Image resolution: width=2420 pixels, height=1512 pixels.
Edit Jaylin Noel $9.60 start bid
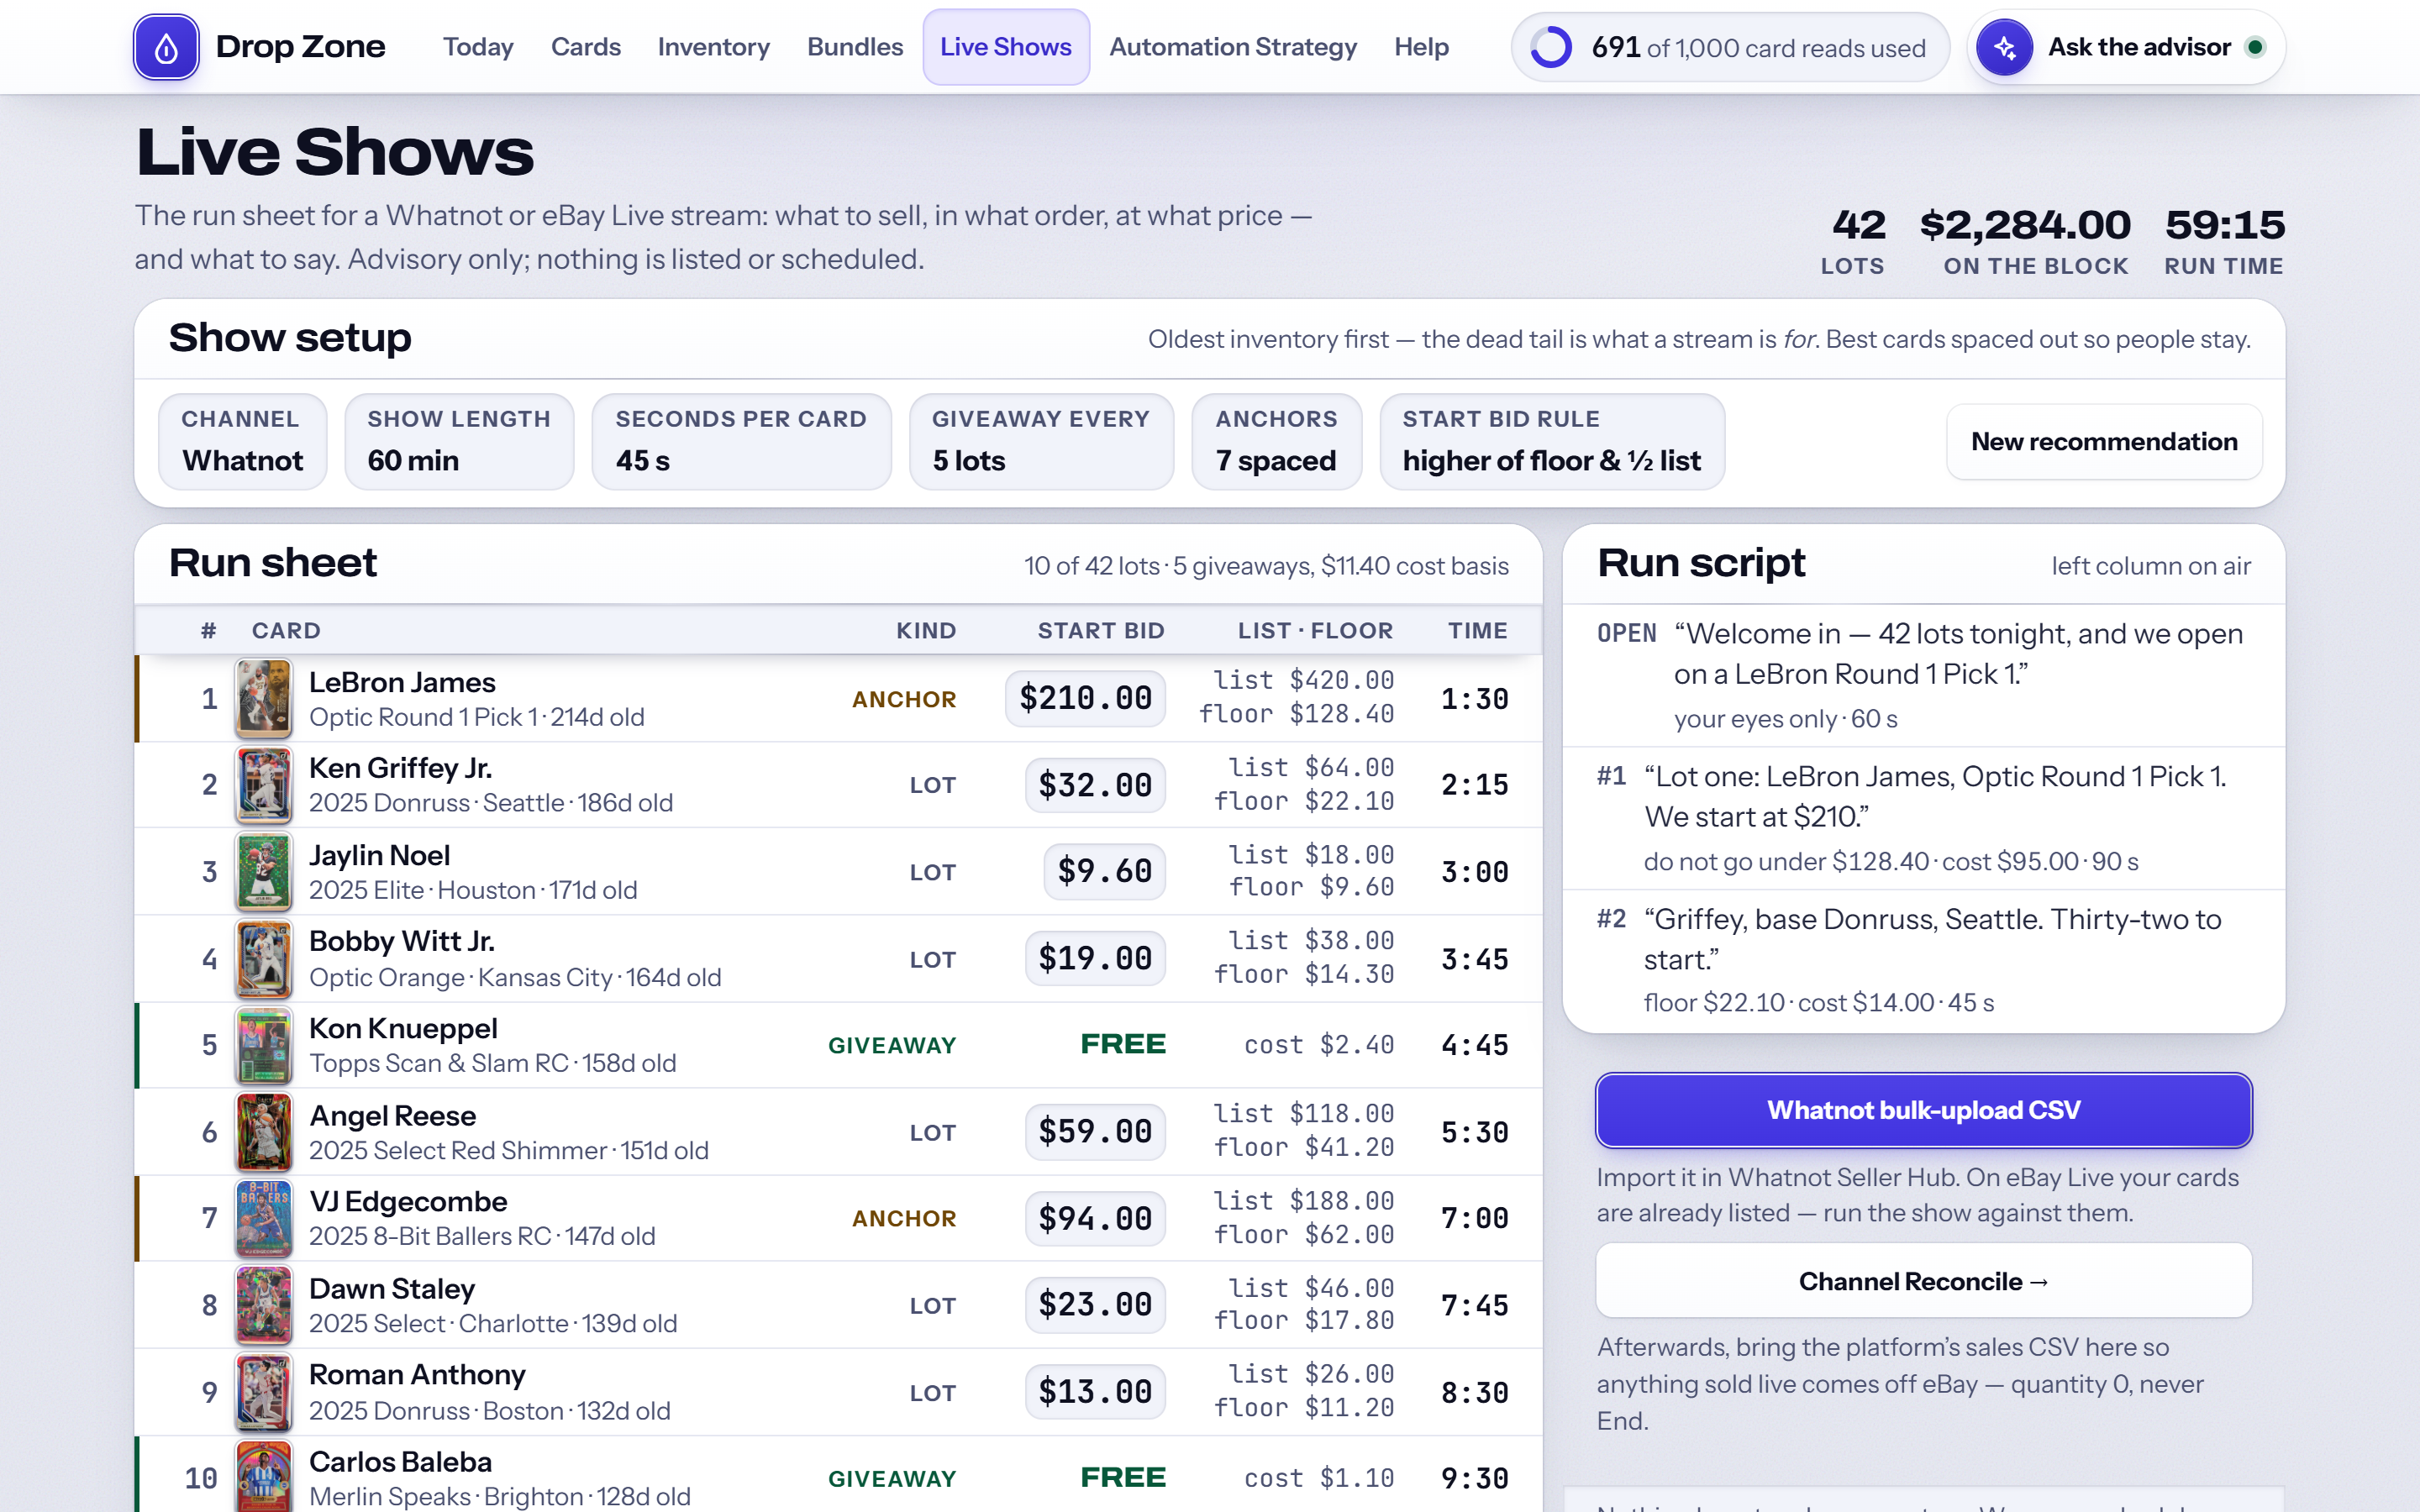click(1104, 871)
